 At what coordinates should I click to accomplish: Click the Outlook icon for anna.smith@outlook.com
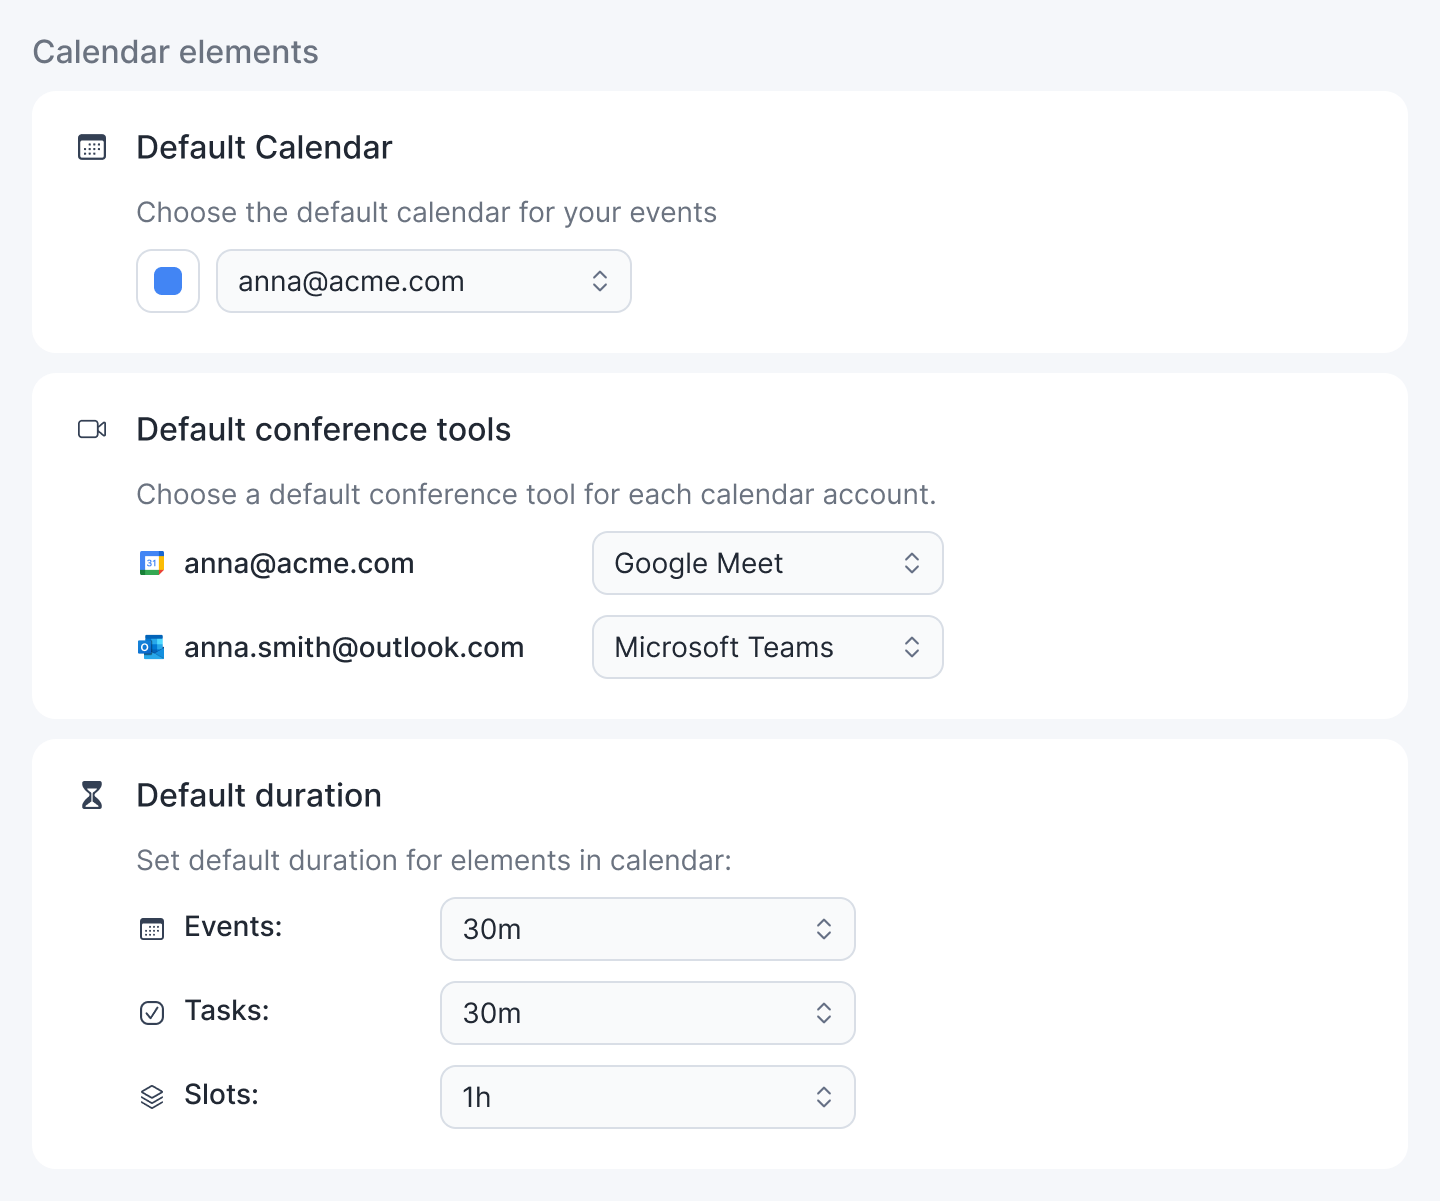[x=151, y=648]
